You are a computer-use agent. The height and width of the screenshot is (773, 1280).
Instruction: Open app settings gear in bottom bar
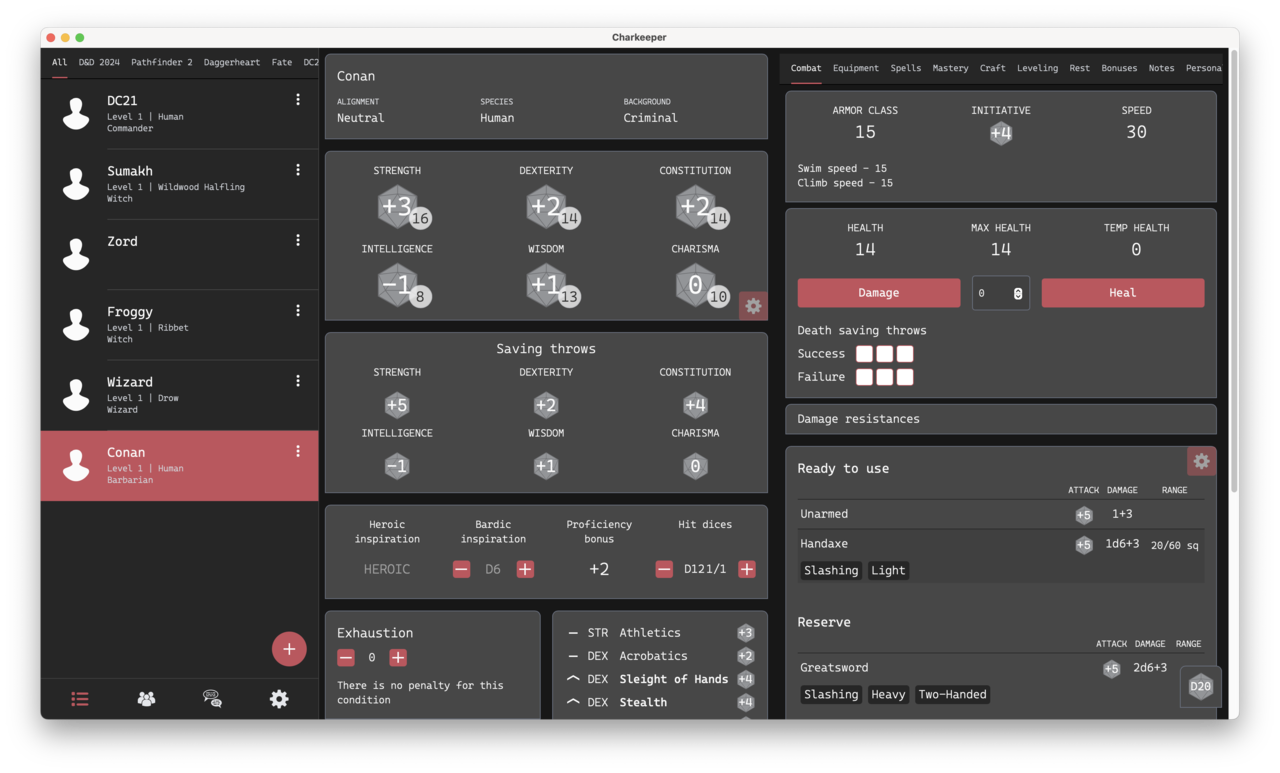[279, 699]
